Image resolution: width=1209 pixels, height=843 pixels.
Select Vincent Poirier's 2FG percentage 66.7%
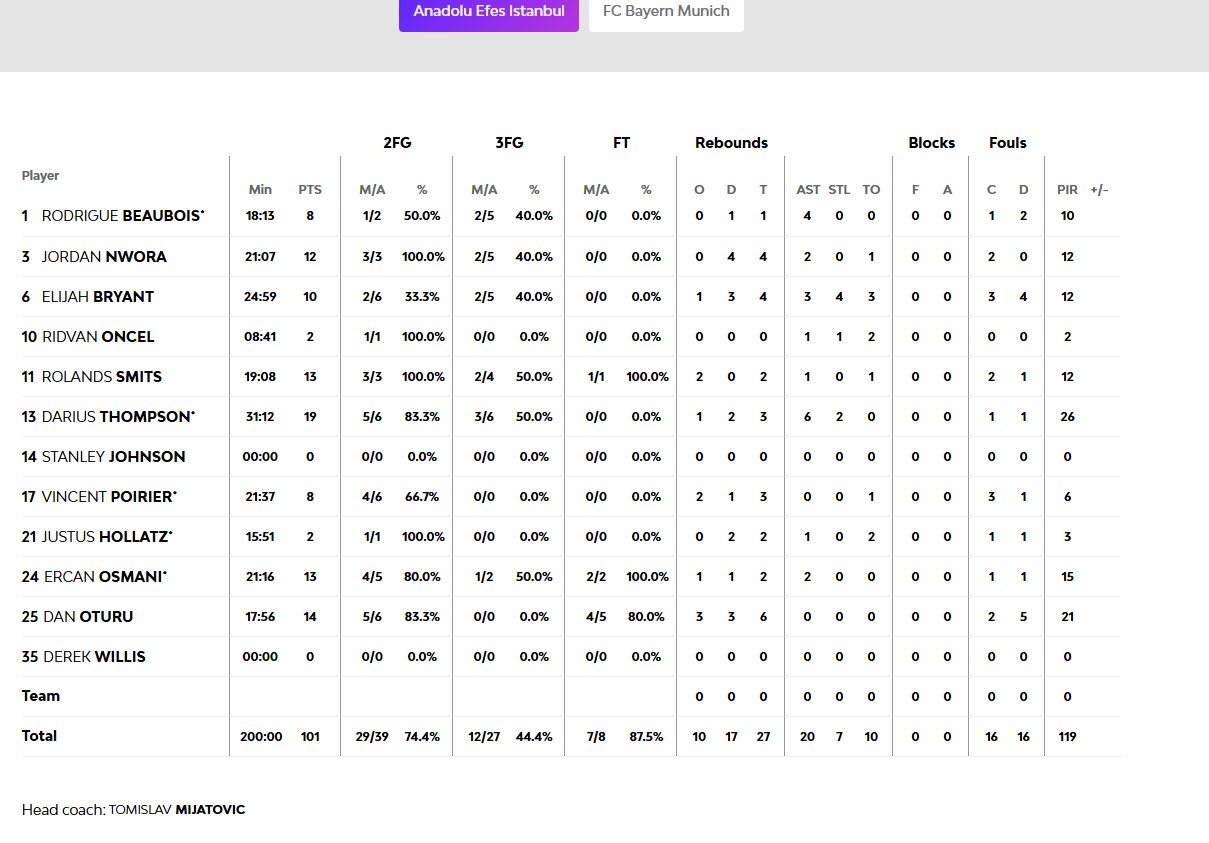tap(422, 496)
